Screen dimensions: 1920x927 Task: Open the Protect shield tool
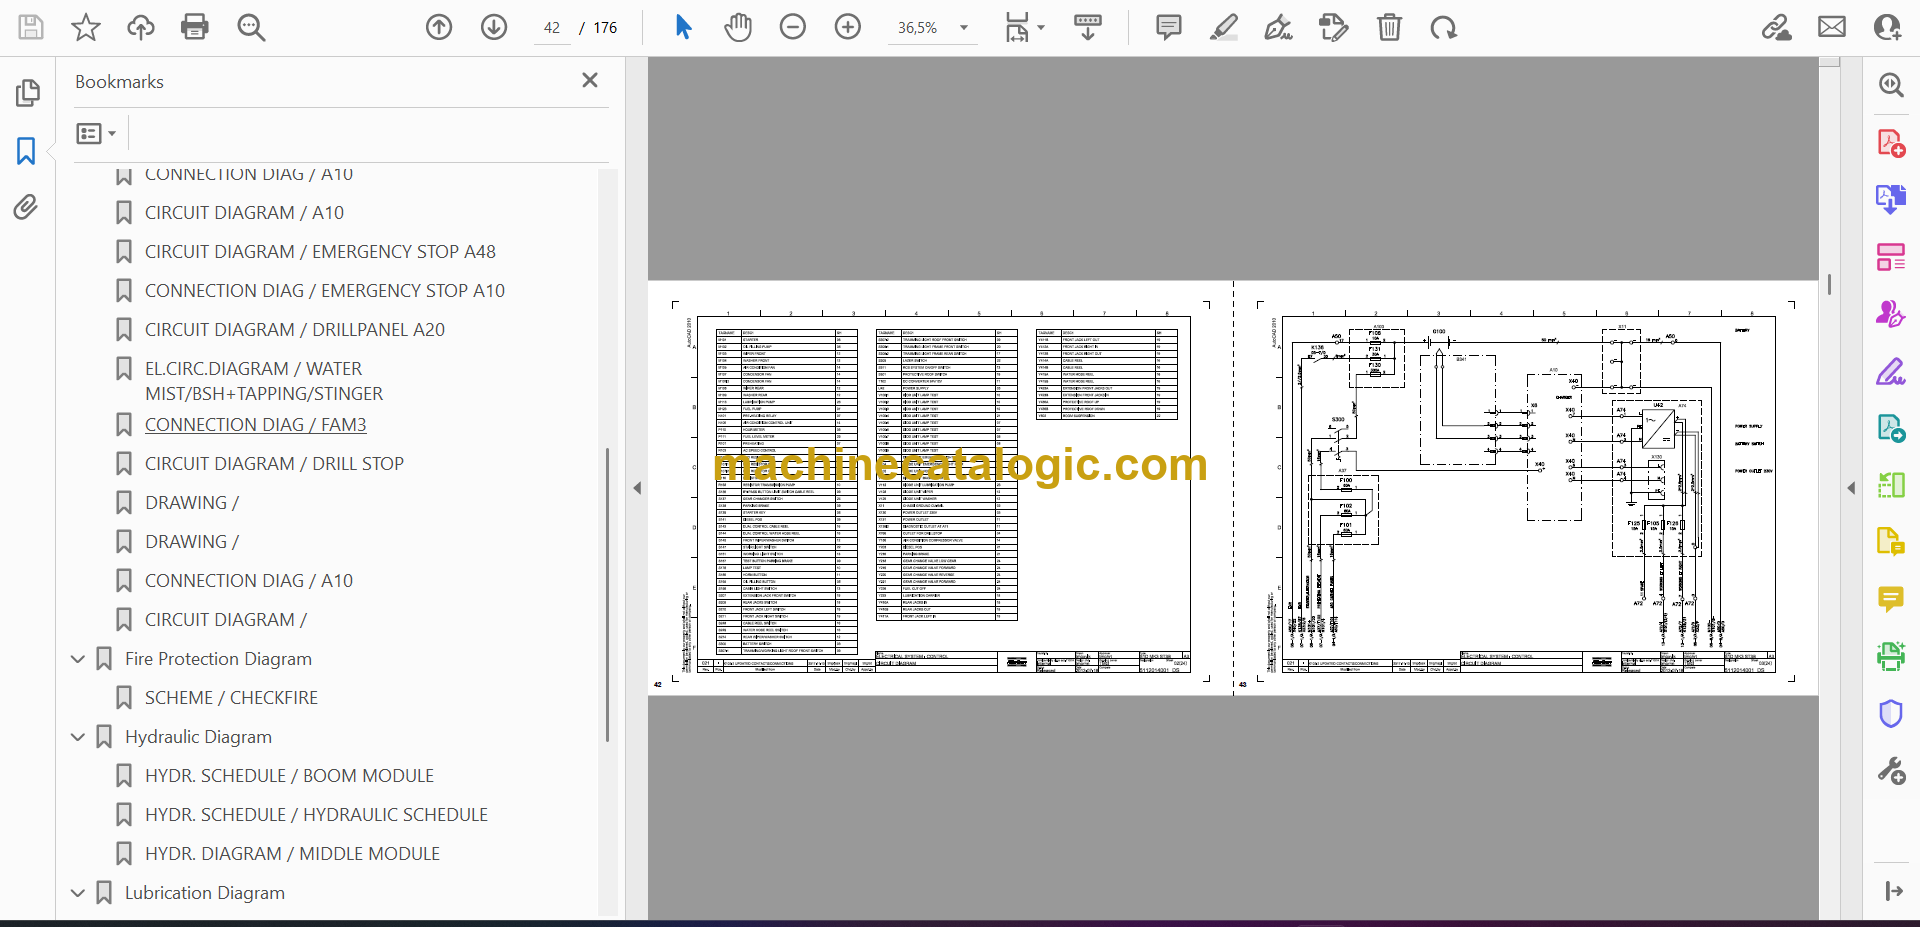coord(1891,713)
